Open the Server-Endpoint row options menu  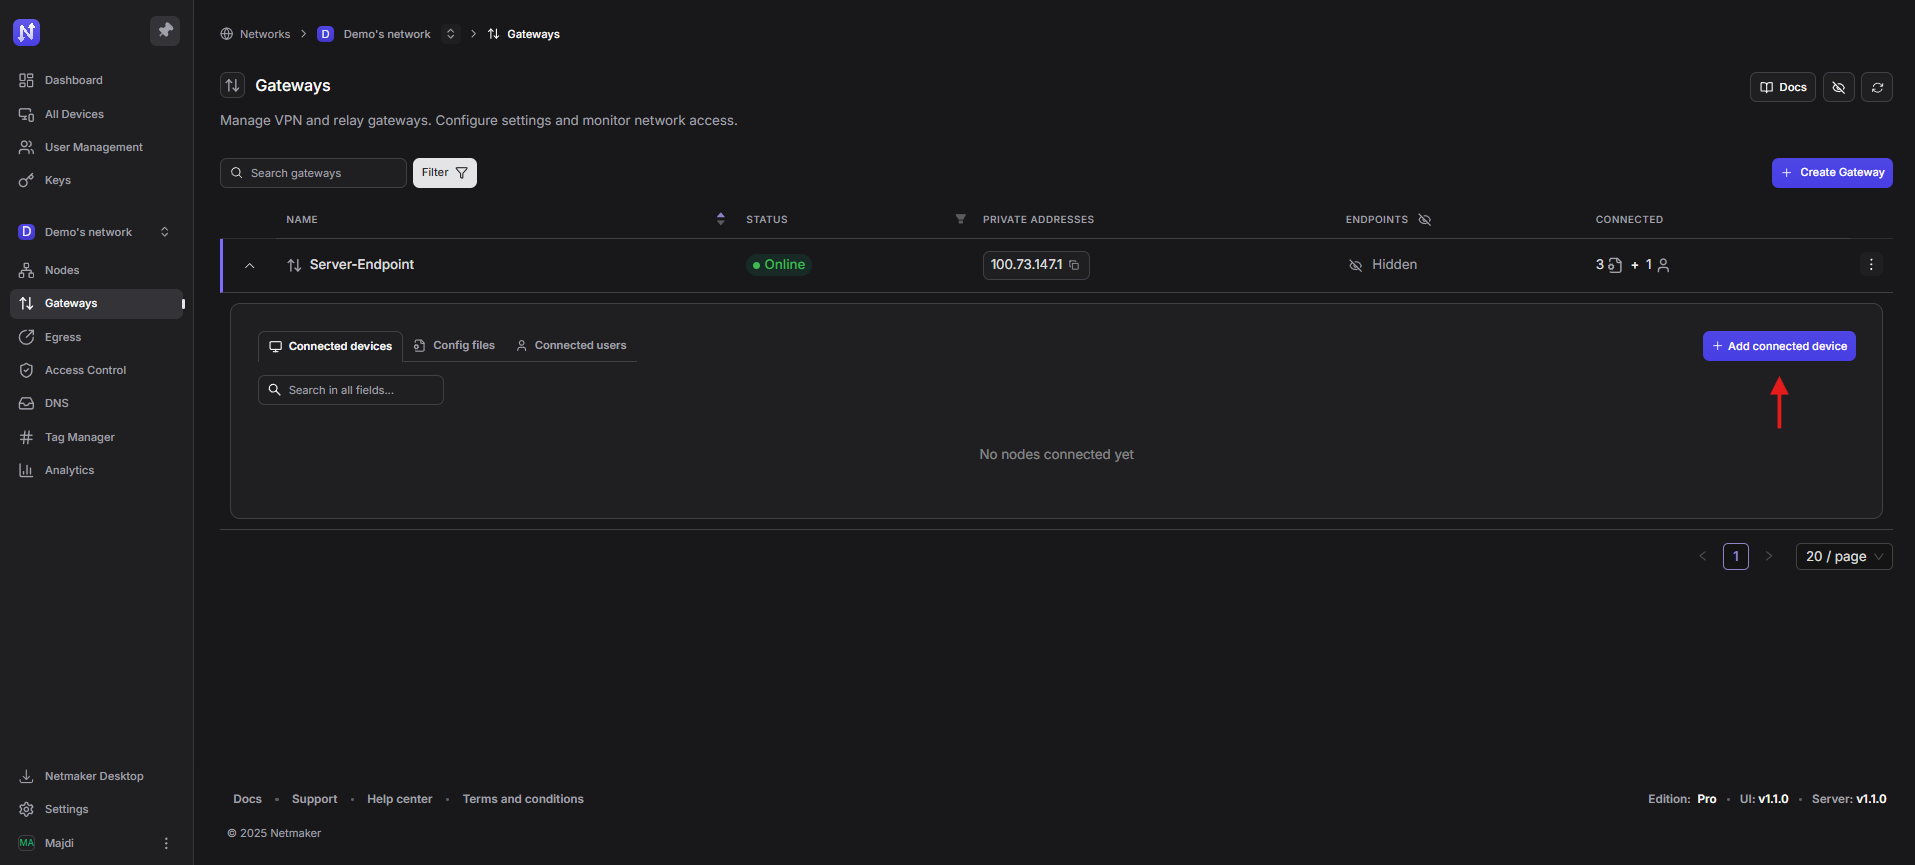(1870, 265)
